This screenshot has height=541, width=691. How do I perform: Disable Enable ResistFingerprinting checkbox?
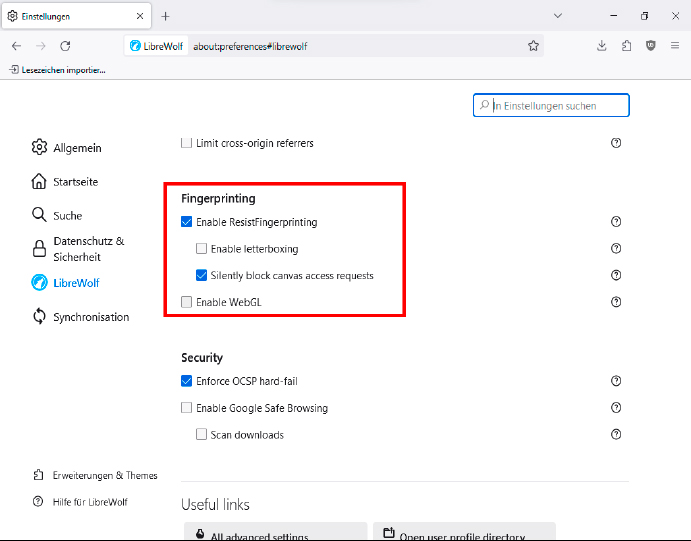(x=186, y=222)
